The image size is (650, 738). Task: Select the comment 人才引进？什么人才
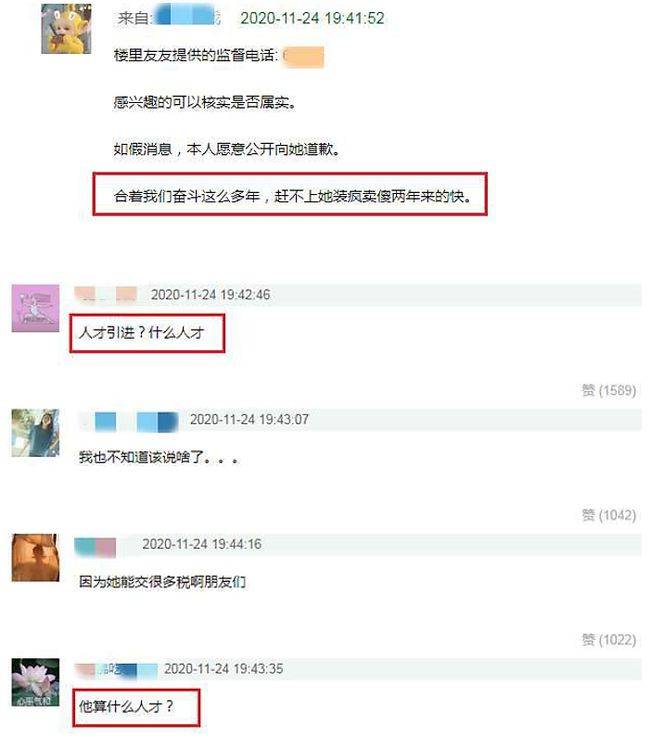142,333
